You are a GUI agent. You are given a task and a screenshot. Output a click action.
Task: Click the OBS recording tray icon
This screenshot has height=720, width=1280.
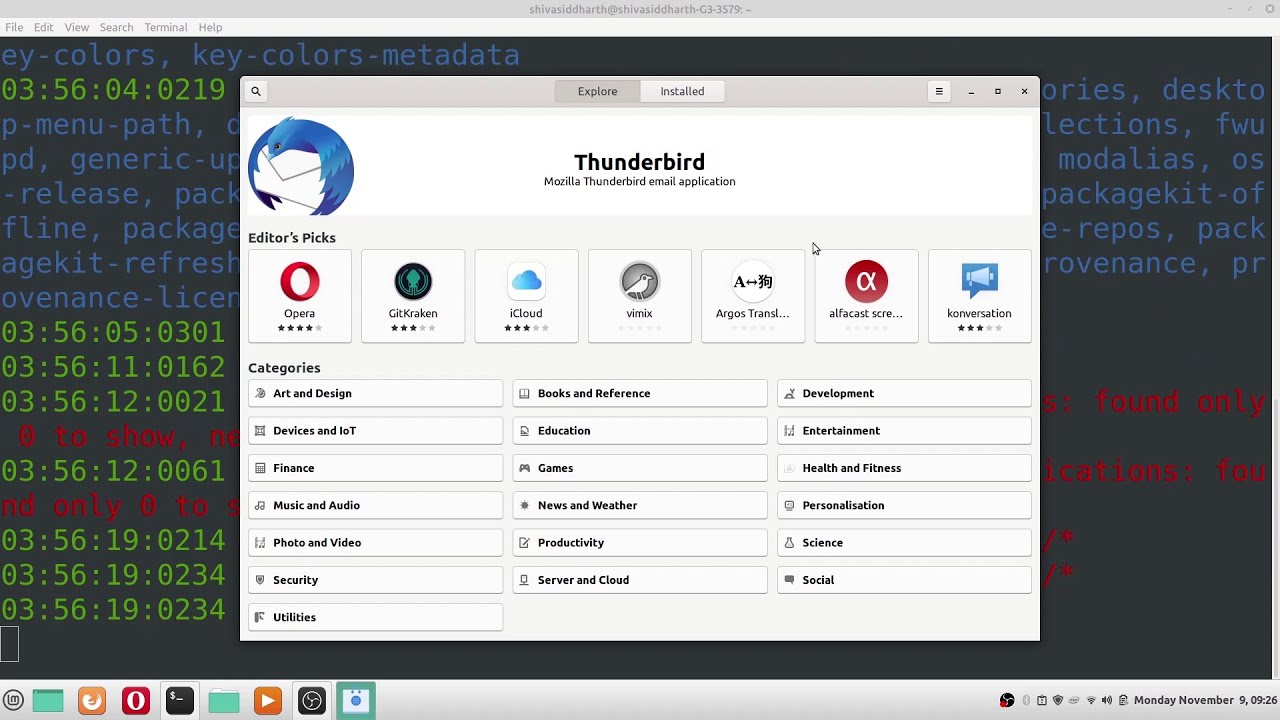[x=1007, y=700]
